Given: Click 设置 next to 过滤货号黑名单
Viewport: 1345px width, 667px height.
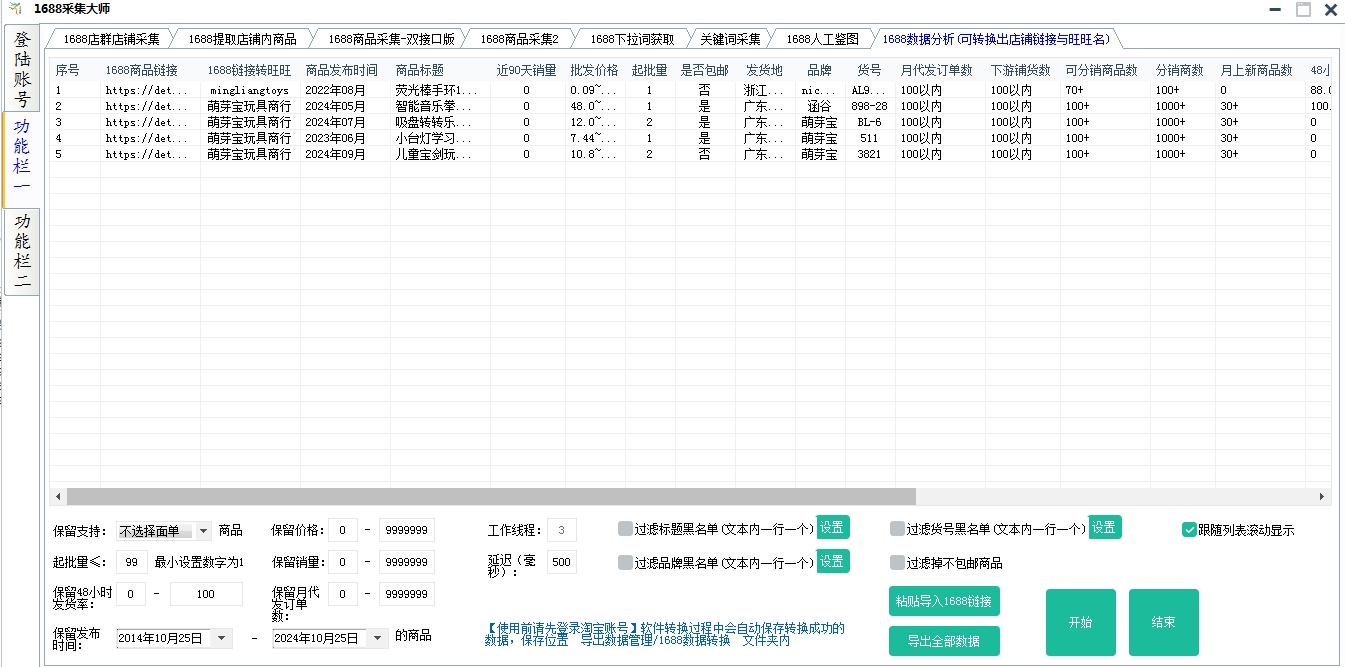Looking at the screenshot, I should tap(1104, 528).
